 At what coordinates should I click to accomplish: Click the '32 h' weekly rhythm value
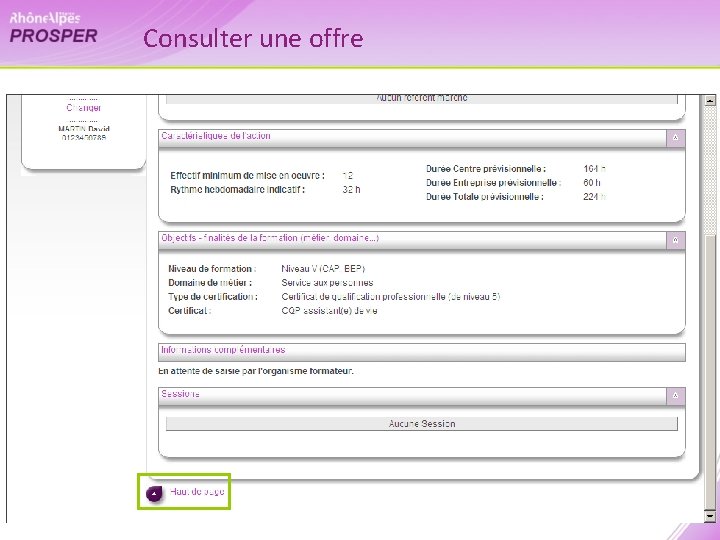coord(351,190)
